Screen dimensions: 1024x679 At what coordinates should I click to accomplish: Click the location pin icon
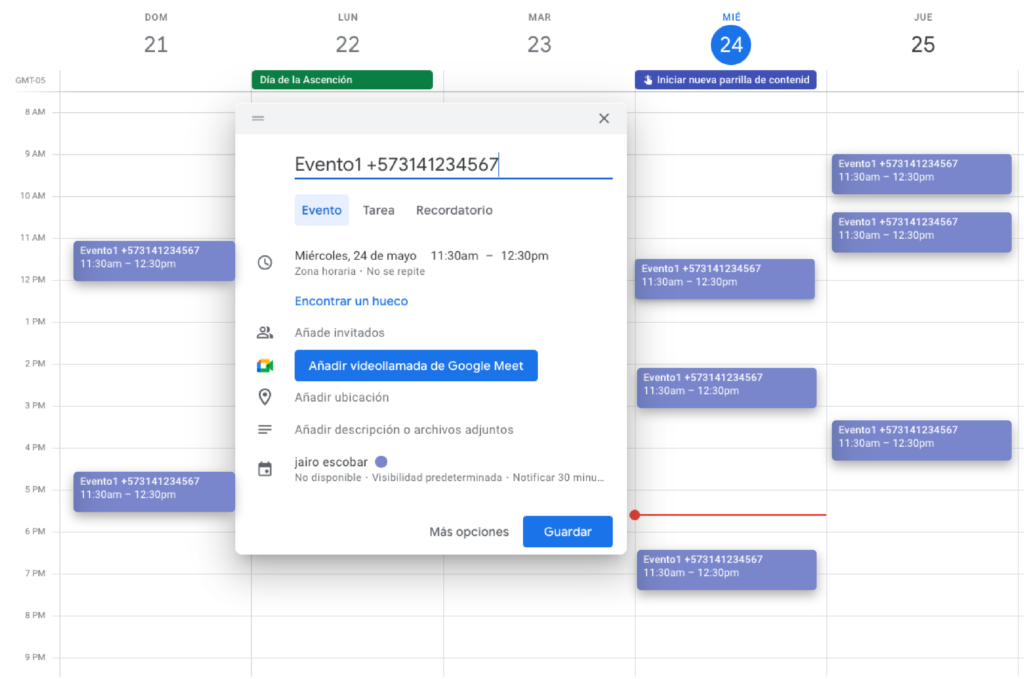pyautogui.click(x=265, y=397)
